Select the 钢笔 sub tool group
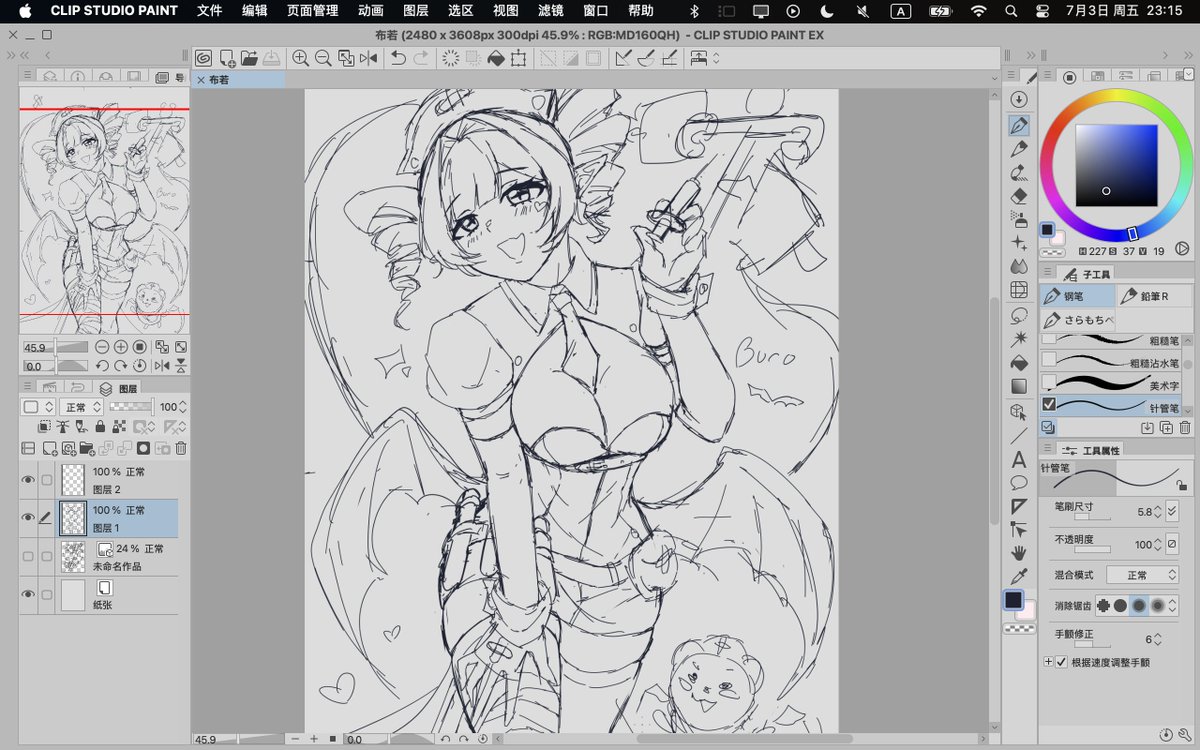Viewport: 1200px width, 750px height. (x=1077, y=296)
